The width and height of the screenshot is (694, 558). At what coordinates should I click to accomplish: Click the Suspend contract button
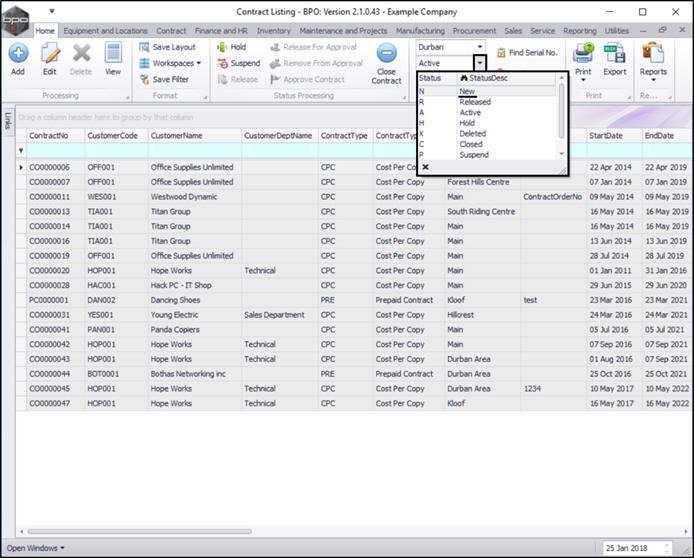click(239, 63)
